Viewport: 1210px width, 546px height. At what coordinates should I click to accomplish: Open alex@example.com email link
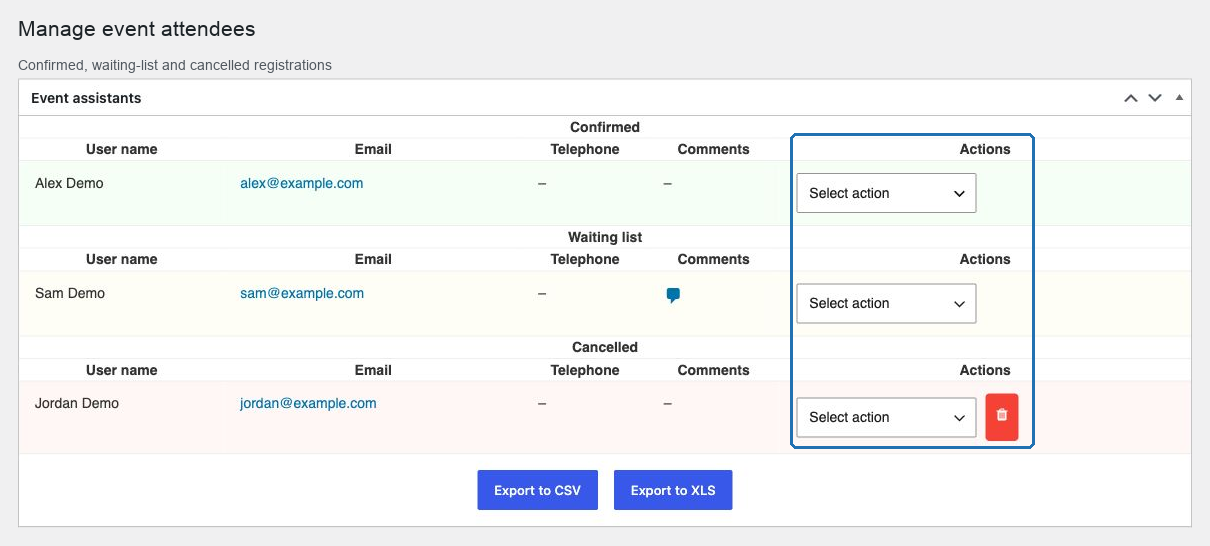tap(302, 183)
